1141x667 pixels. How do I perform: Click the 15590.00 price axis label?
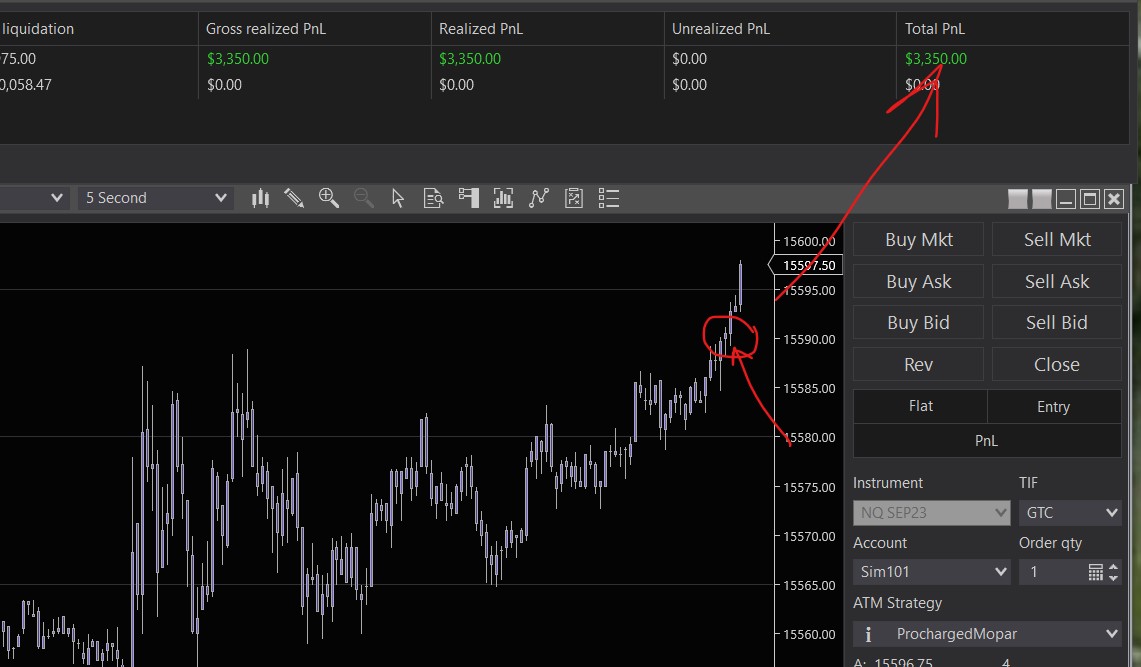tap(809, 340)
